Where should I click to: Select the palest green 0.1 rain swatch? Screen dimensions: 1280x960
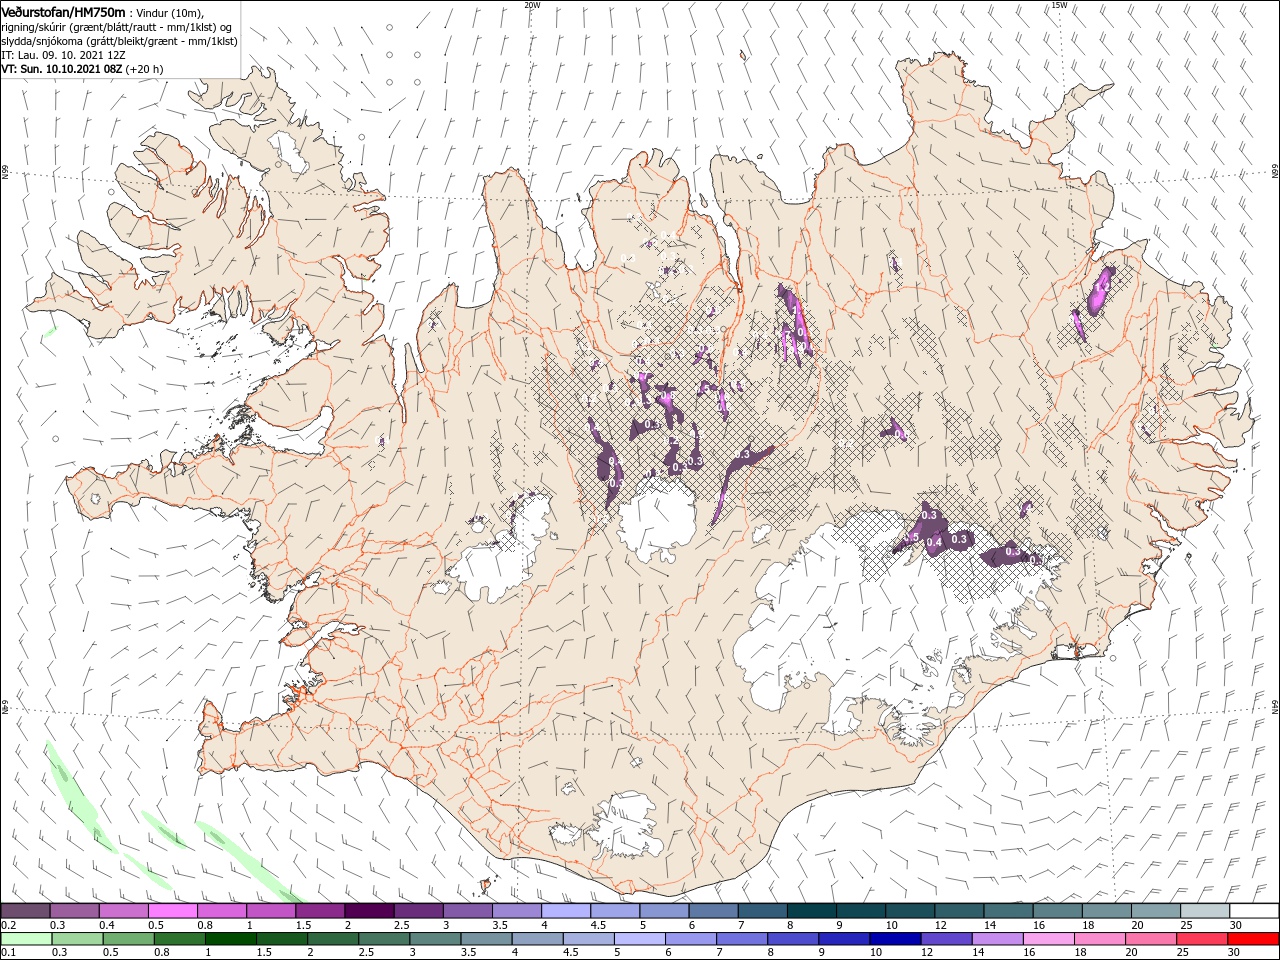pos(25,939)
